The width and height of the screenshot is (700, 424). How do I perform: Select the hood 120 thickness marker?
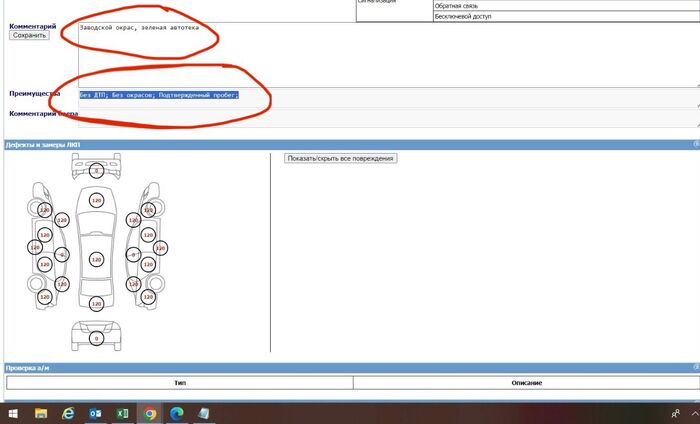96,200
